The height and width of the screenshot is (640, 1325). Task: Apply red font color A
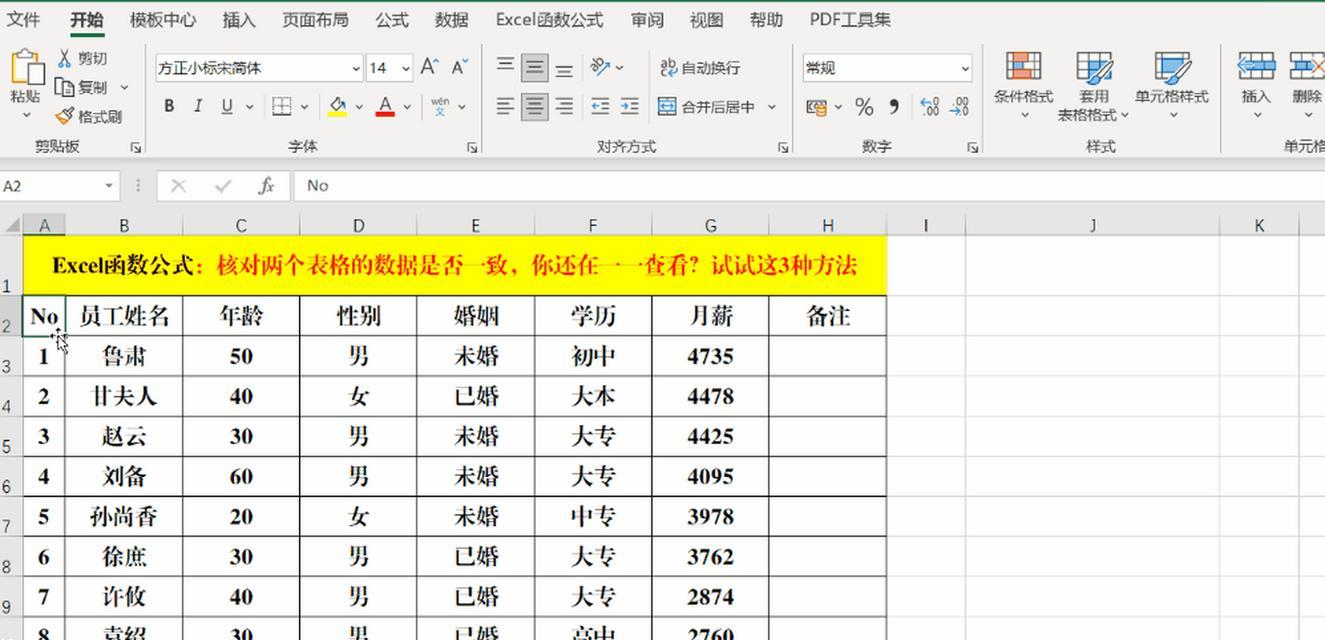pyautogui.click(x=385, y=106)
